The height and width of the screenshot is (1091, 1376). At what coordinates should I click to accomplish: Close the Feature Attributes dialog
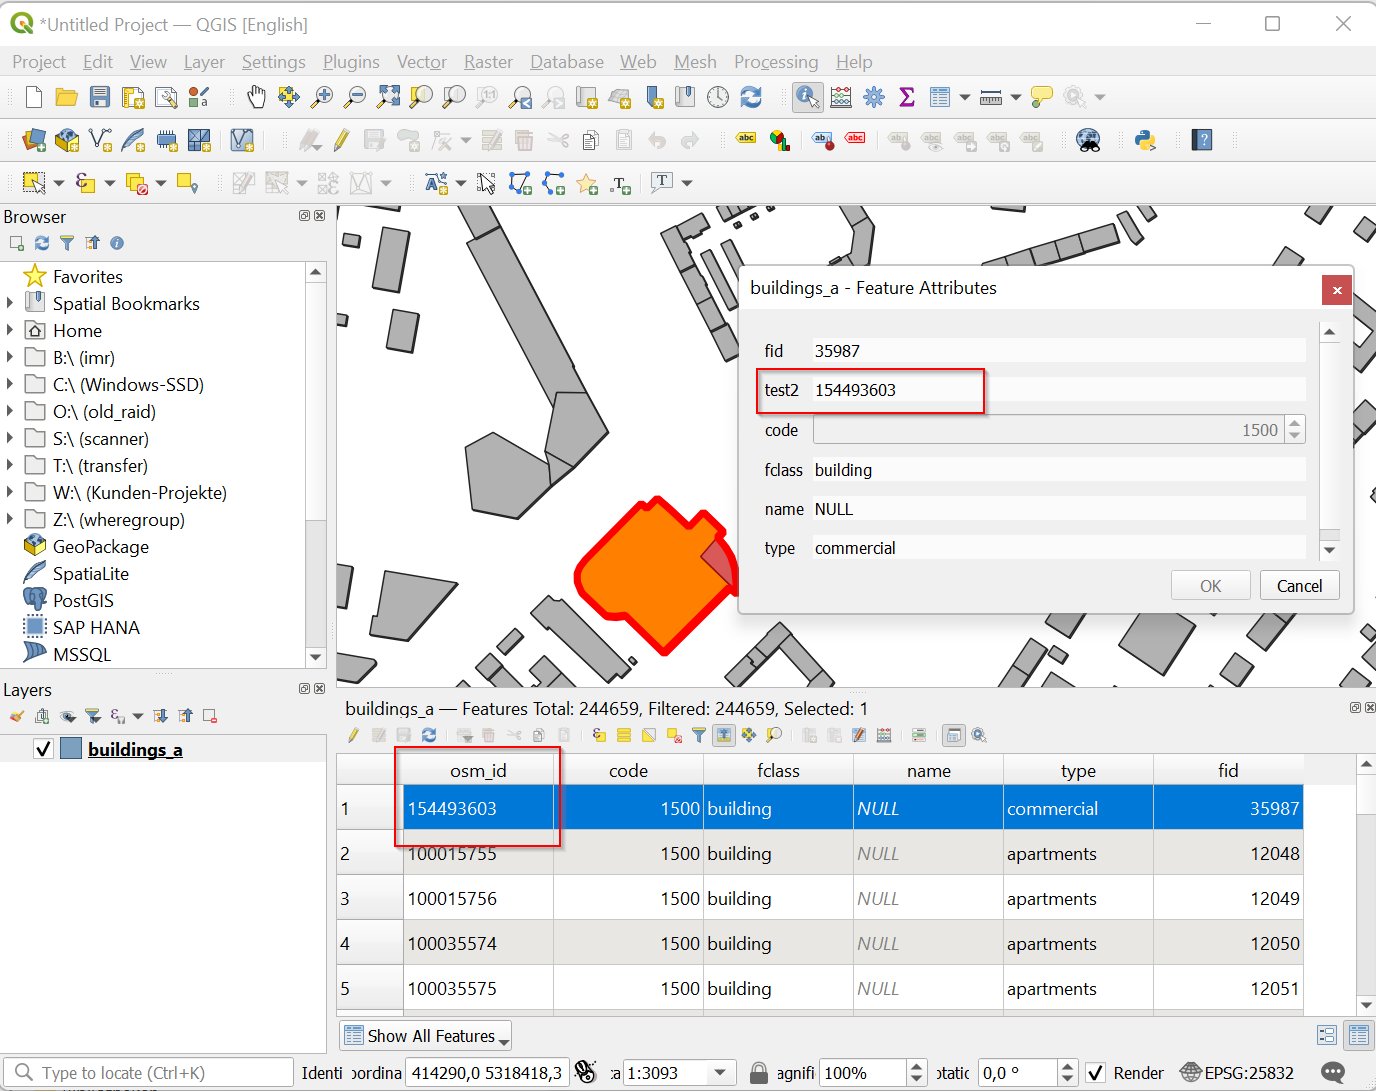tap(1337, 290)
